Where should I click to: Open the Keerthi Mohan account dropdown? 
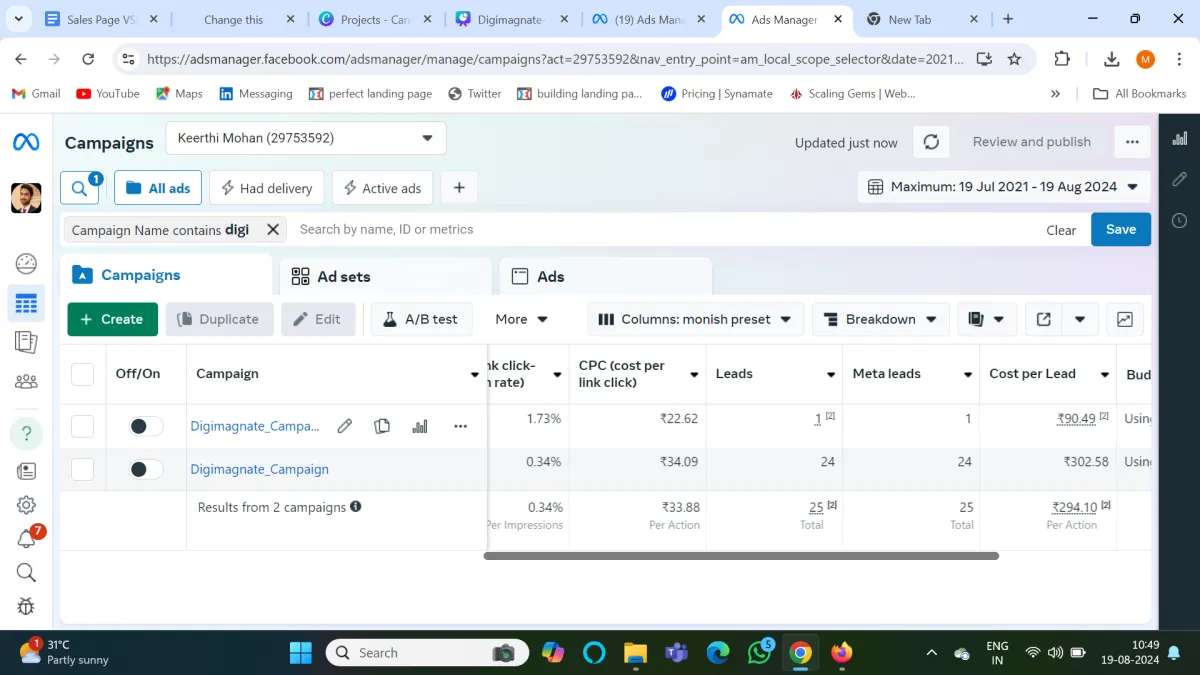tap(306, 138)
